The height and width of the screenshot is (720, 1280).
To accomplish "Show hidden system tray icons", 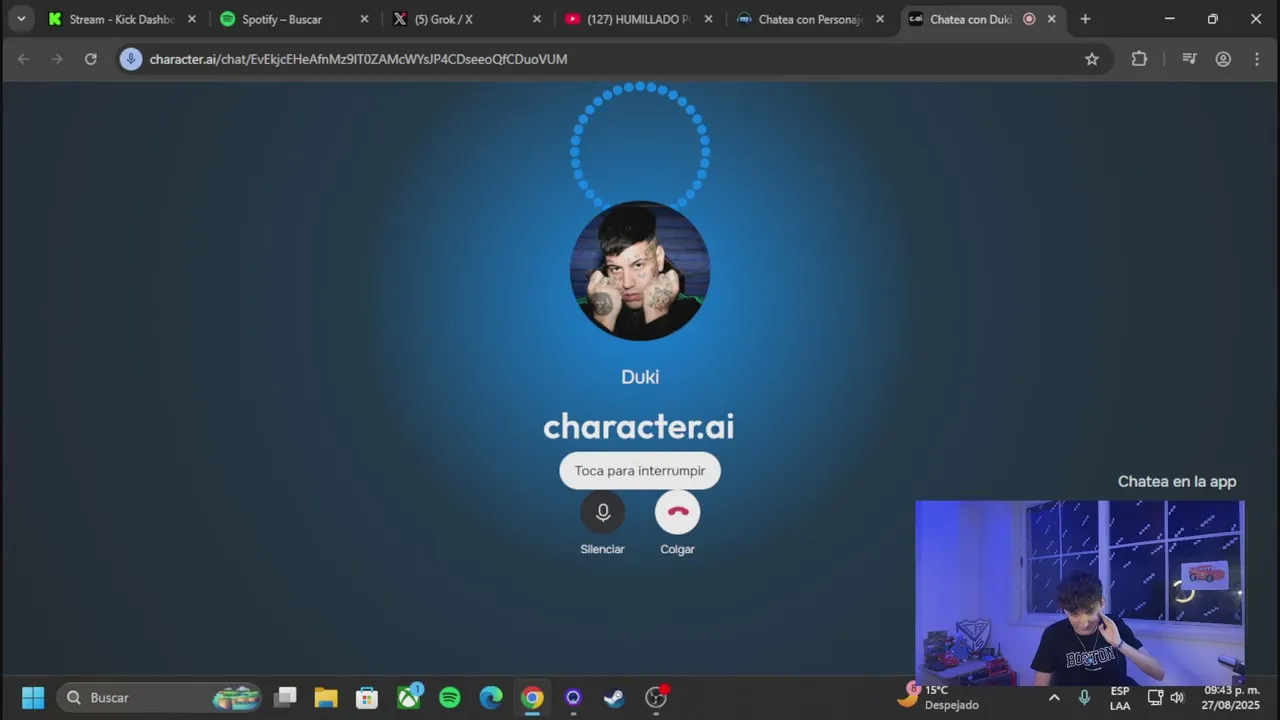I will (x=1054, y=697).
